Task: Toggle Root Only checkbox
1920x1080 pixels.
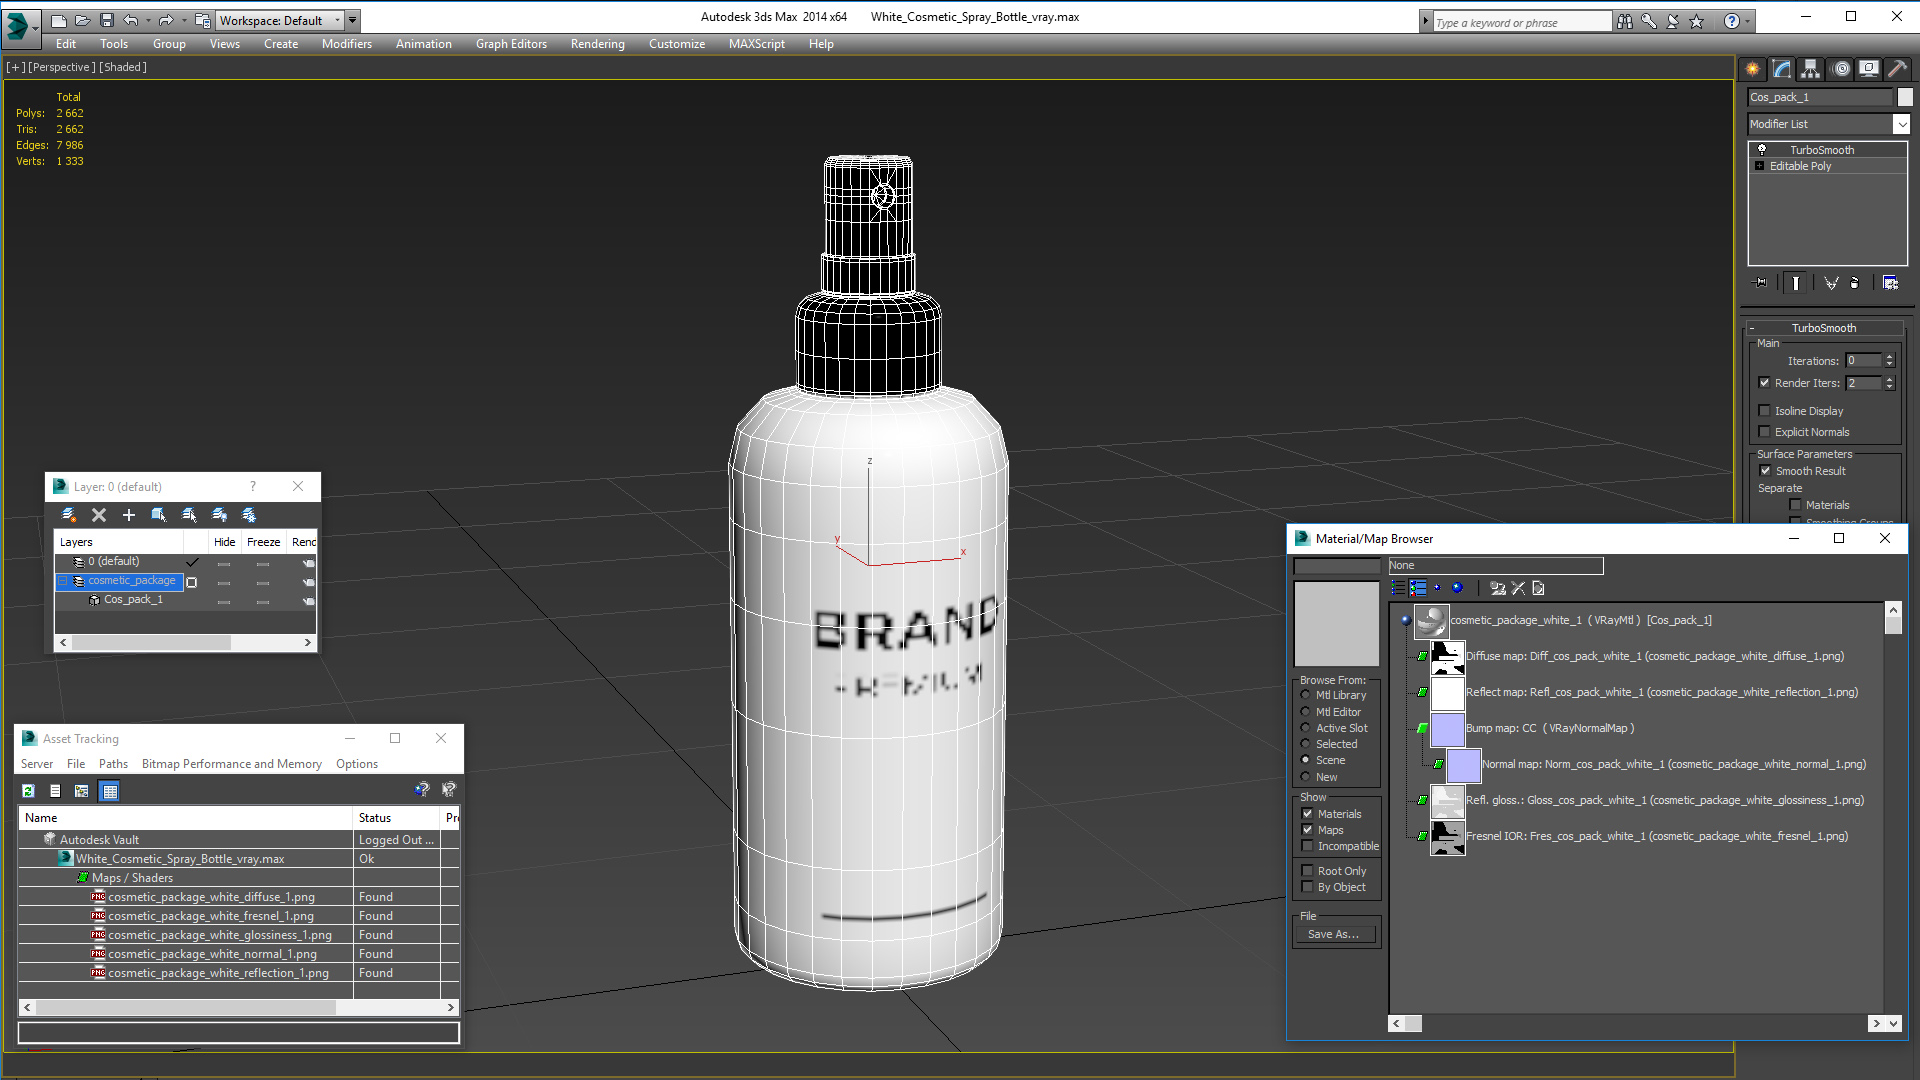Action: [x=1307, y=871]
